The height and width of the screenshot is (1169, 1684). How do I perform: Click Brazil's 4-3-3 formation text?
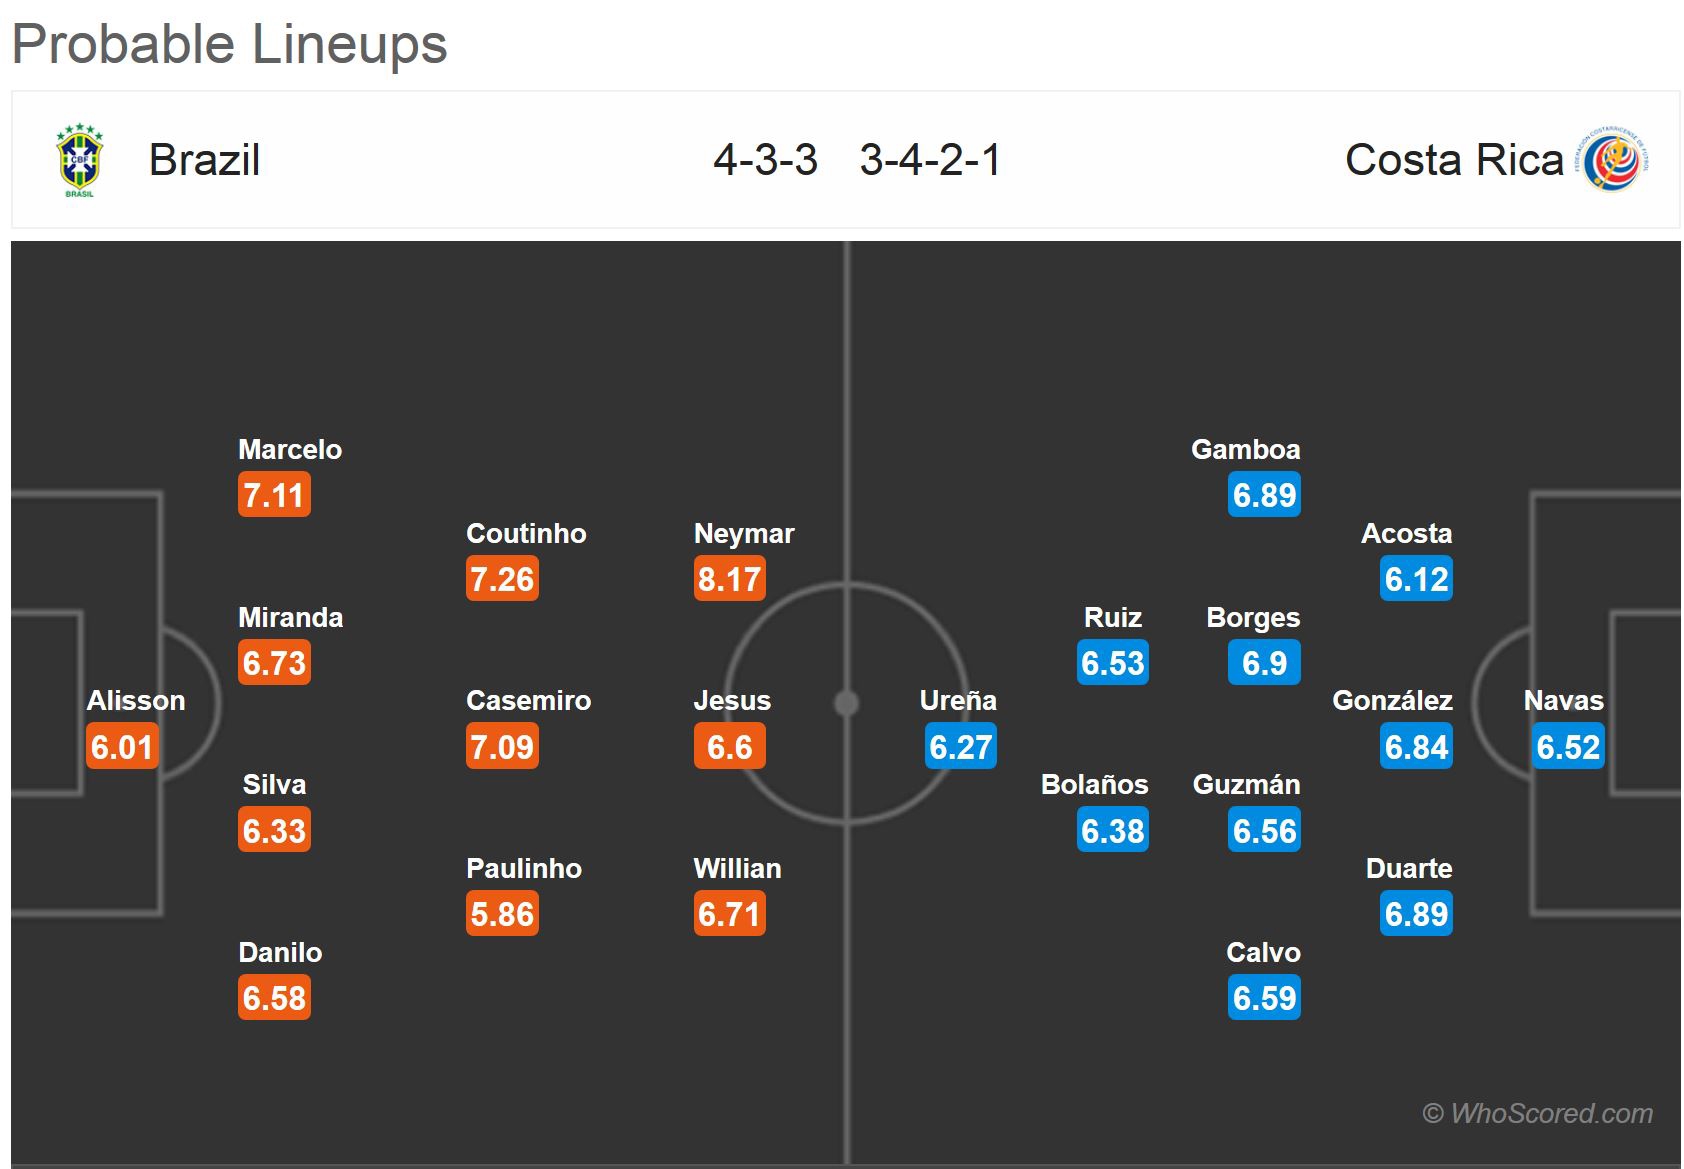coord(765,160)
